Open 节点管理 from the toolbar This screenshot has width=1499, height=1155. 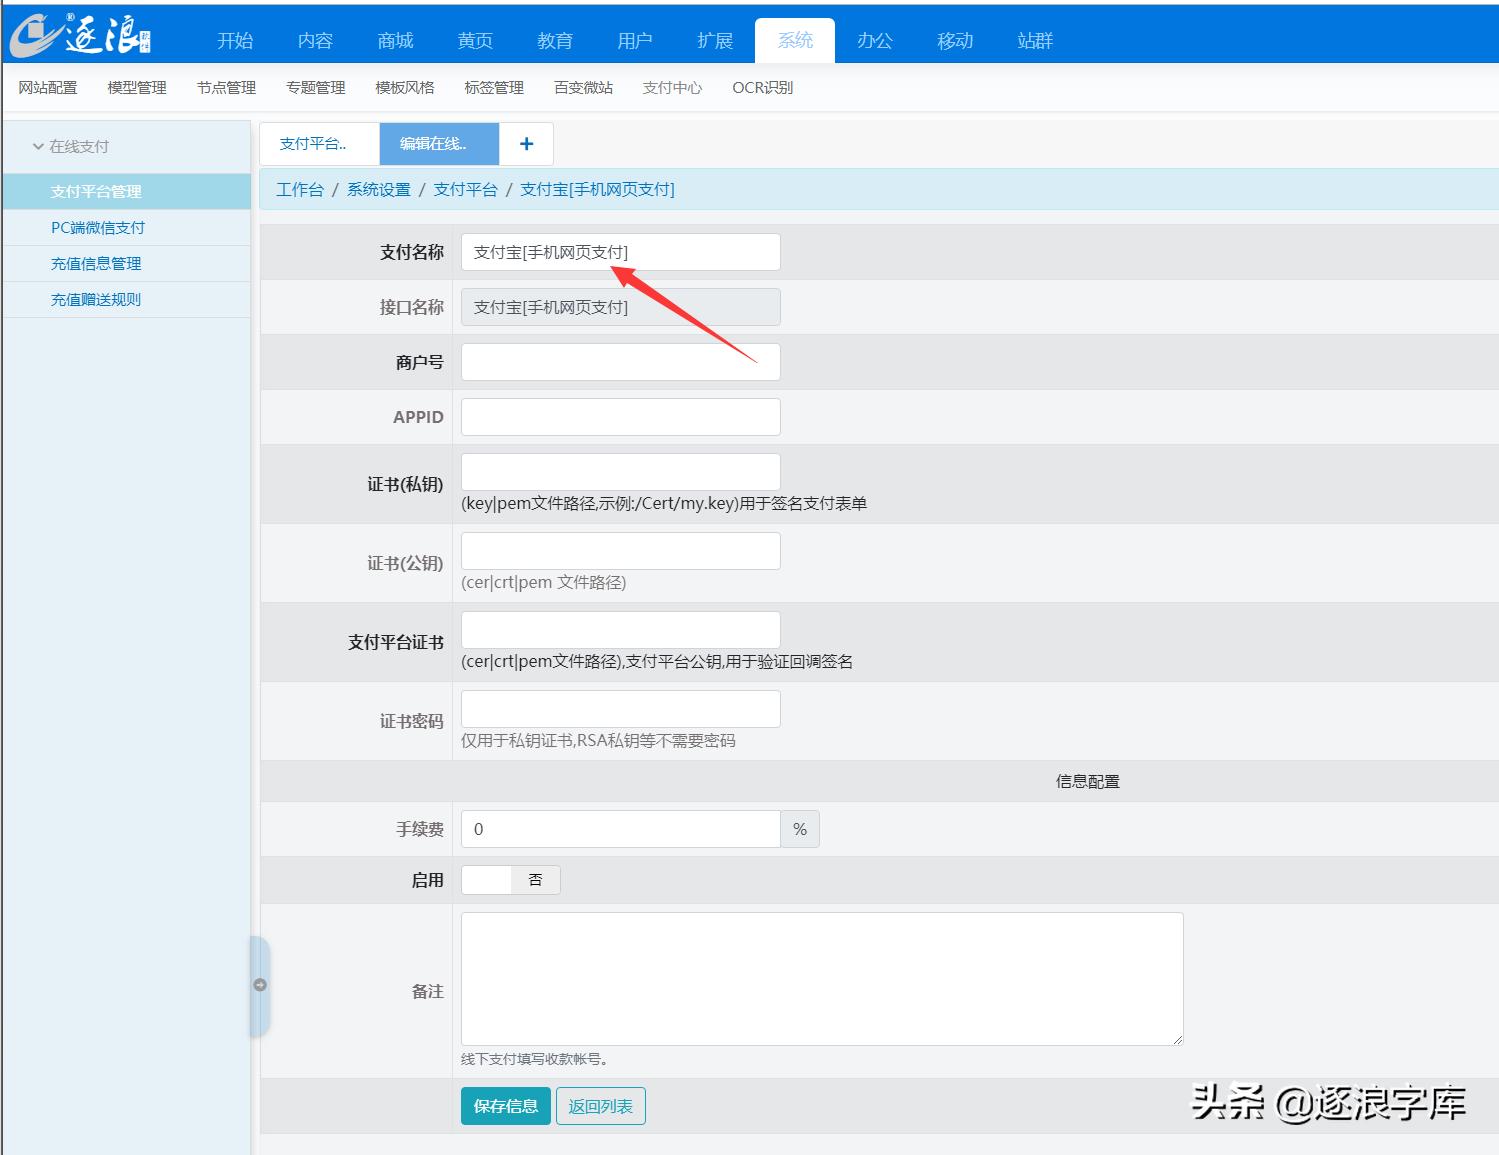pyautogui.click(x=224, y=88)
